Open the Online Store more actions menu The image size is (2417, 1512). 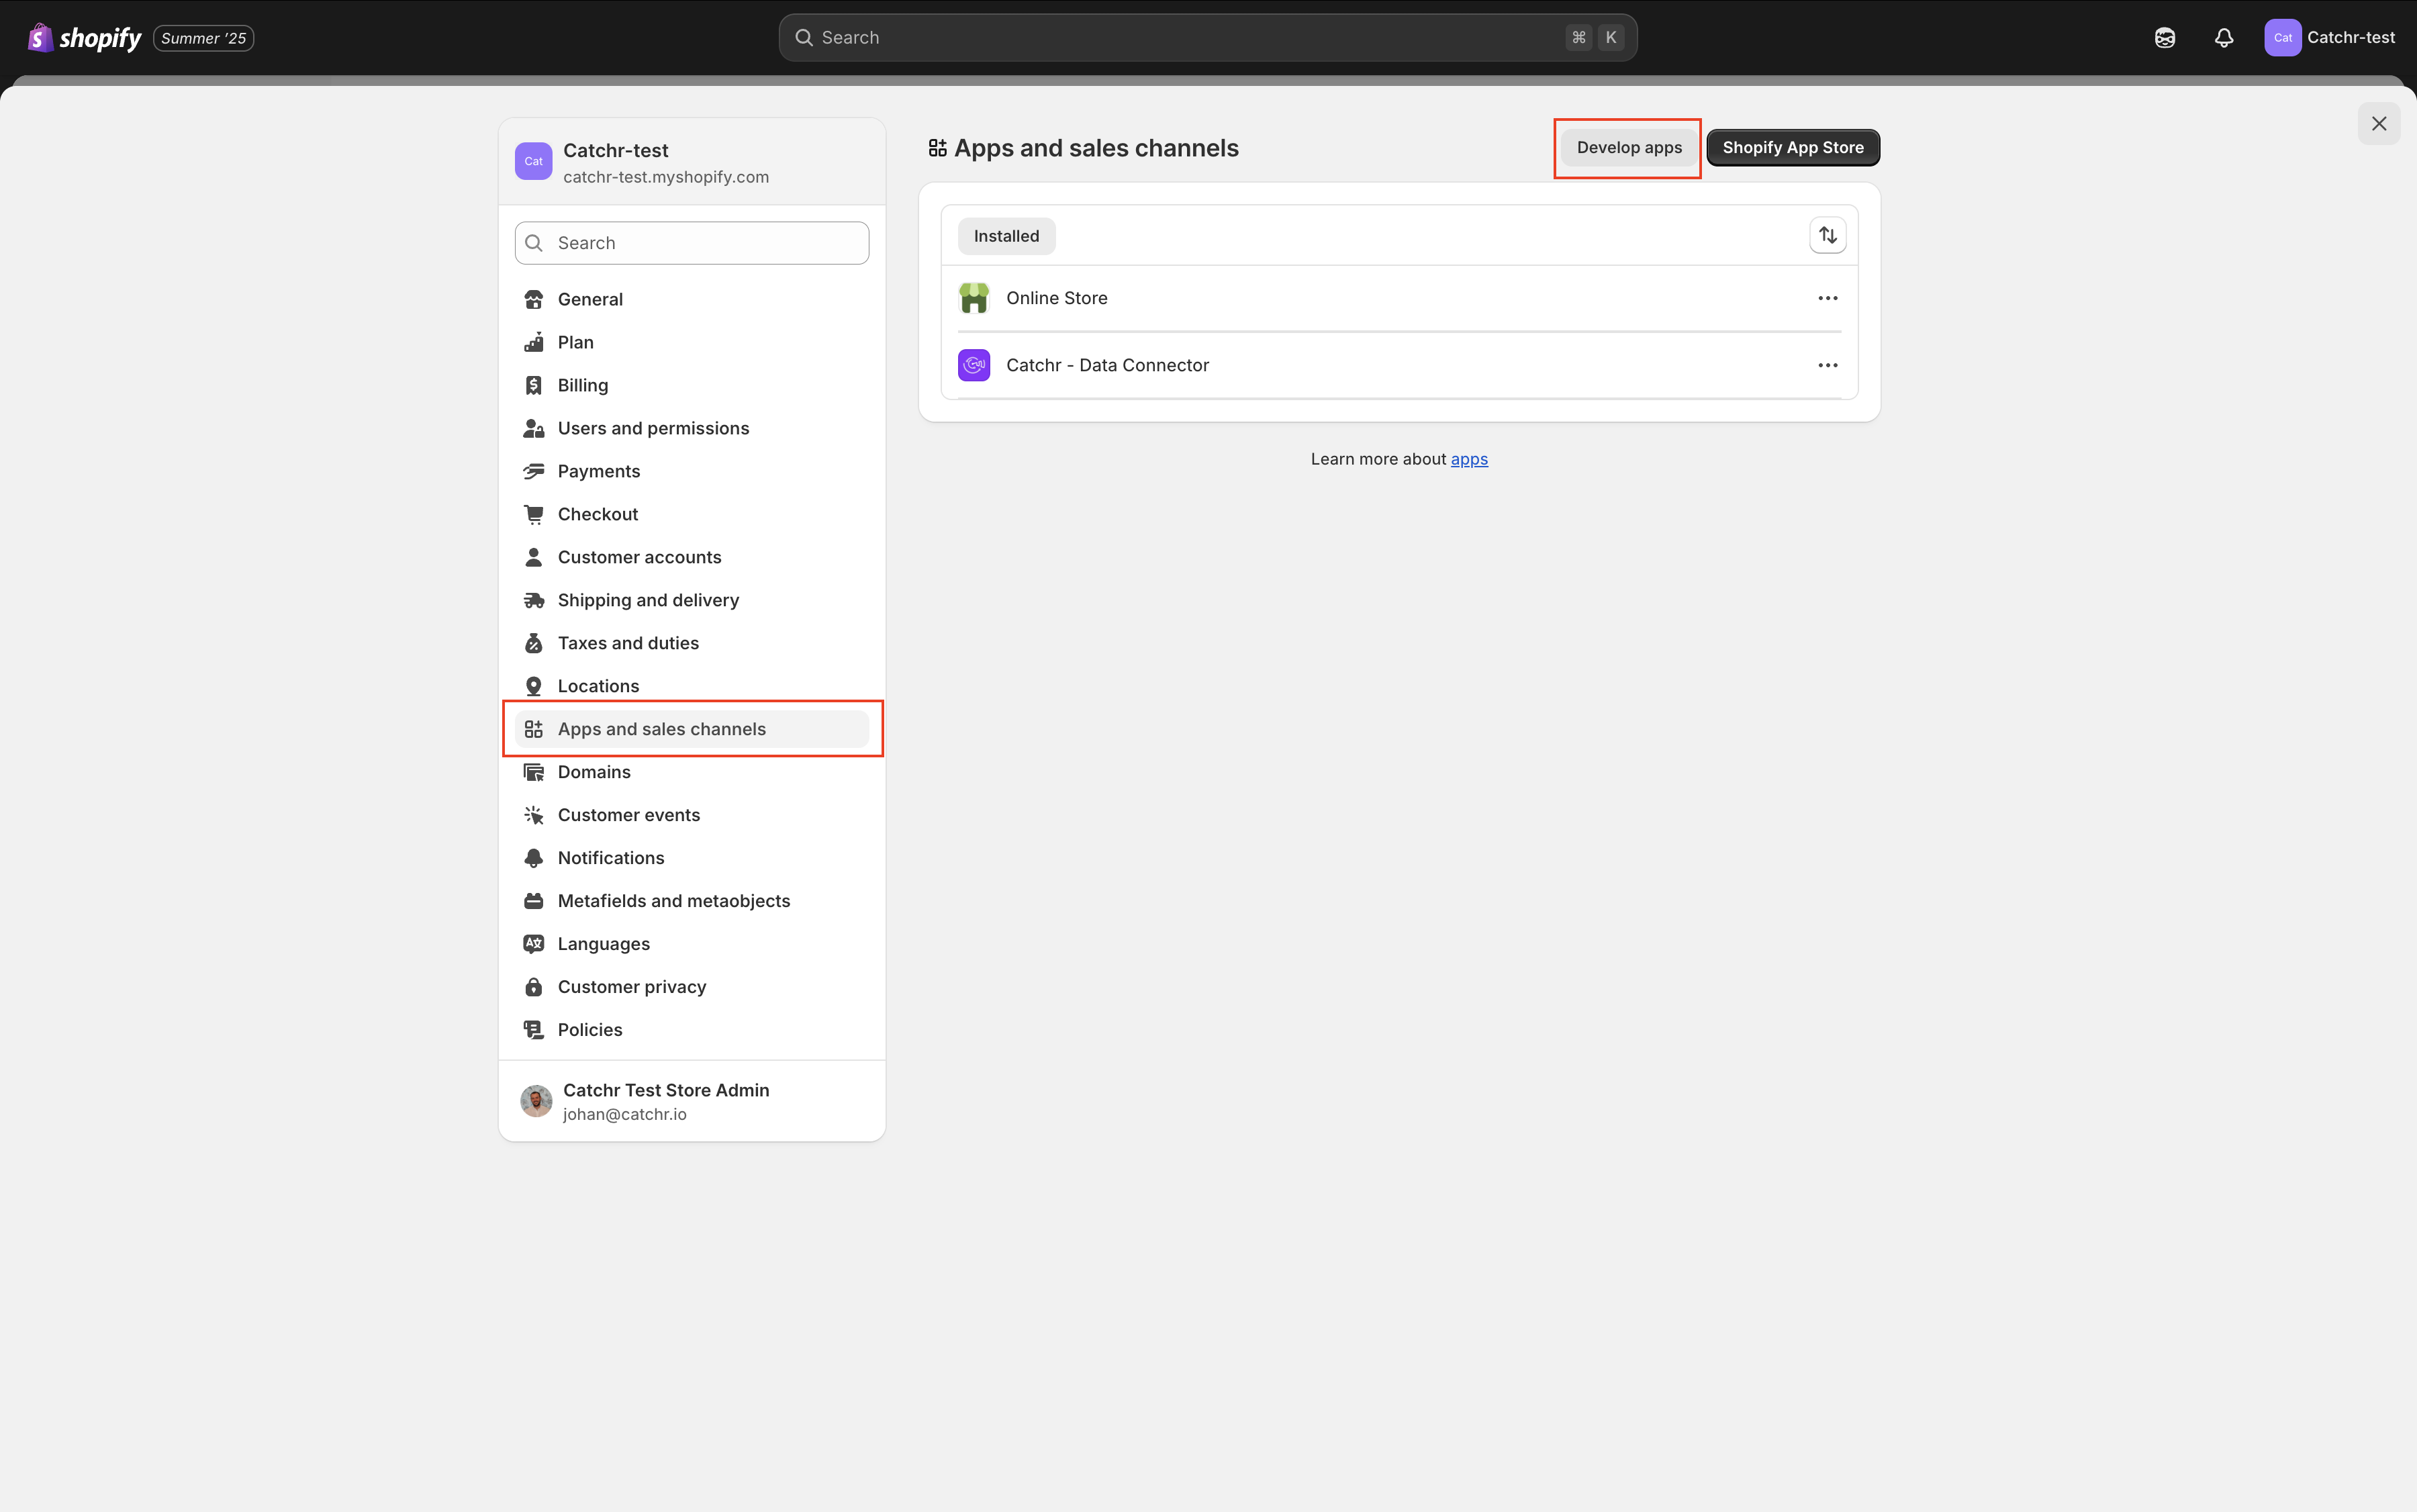1828,298
